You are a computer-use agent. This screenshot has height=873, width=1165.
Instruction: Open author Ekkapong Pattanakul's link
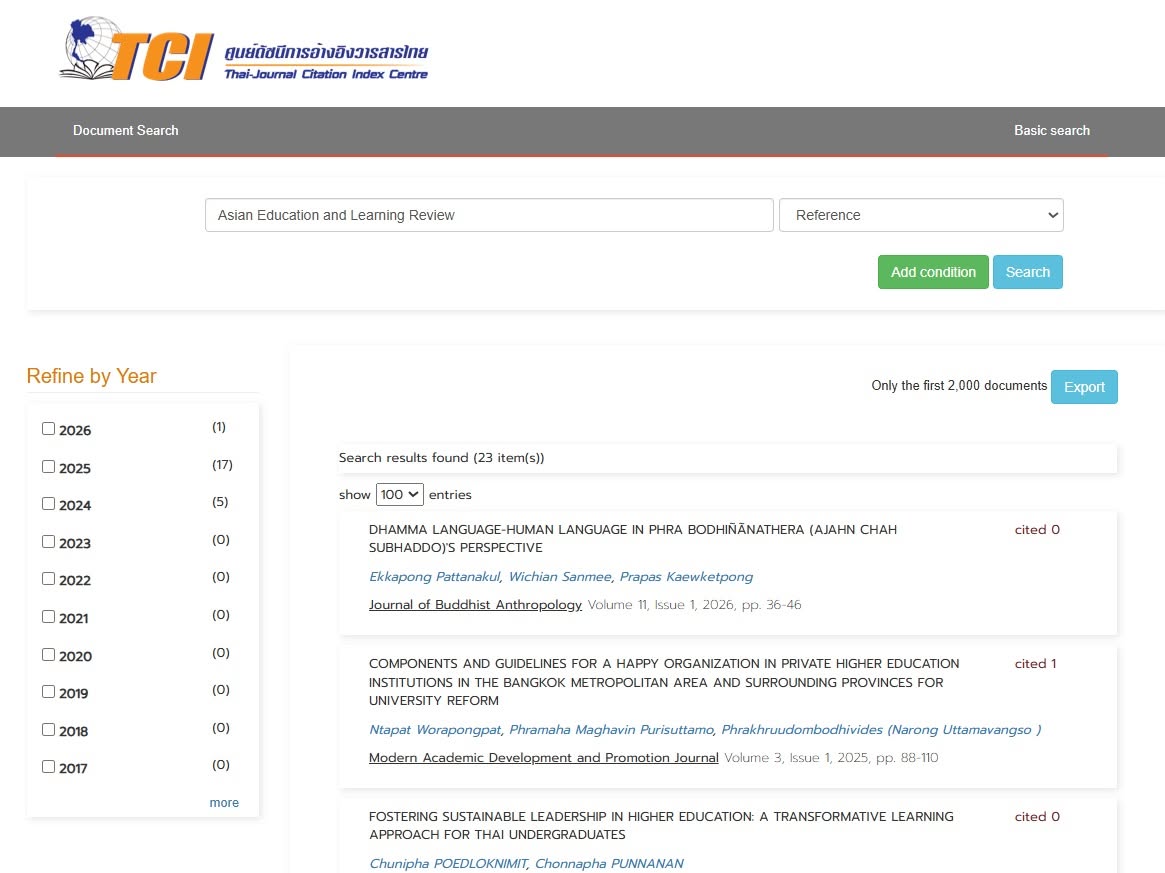tap(435, 577)
